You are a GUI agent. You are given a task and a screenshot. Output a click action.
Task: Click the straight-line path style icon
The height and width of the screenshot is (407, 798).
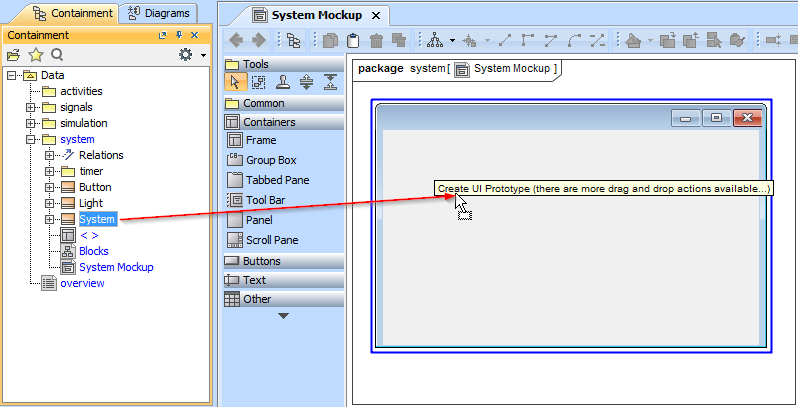505,40
